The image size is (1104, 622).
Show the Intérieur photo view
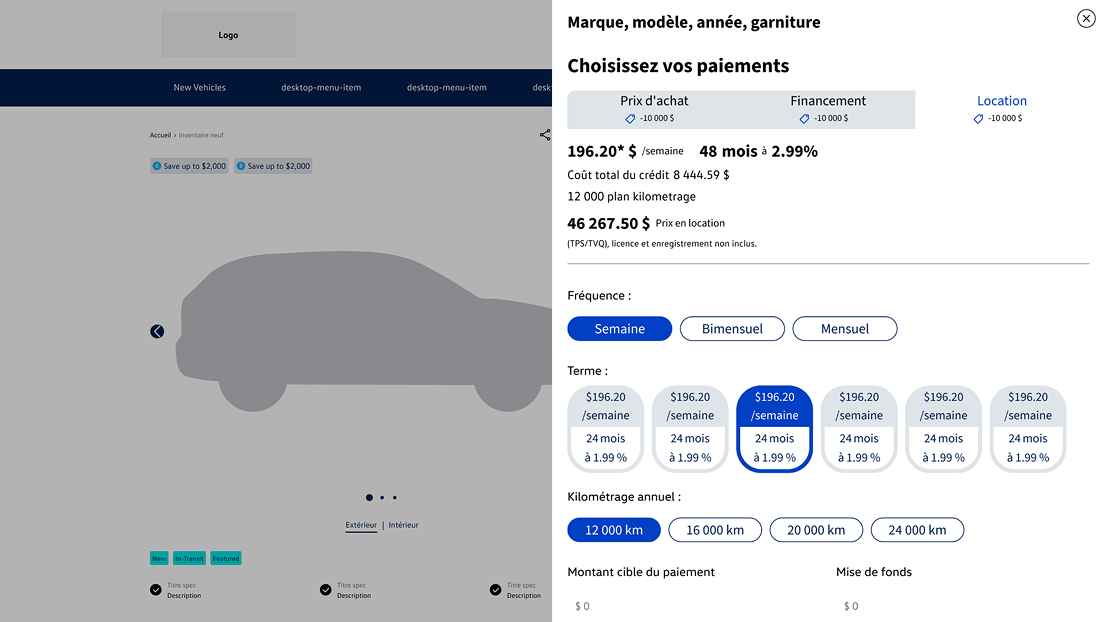404,525
